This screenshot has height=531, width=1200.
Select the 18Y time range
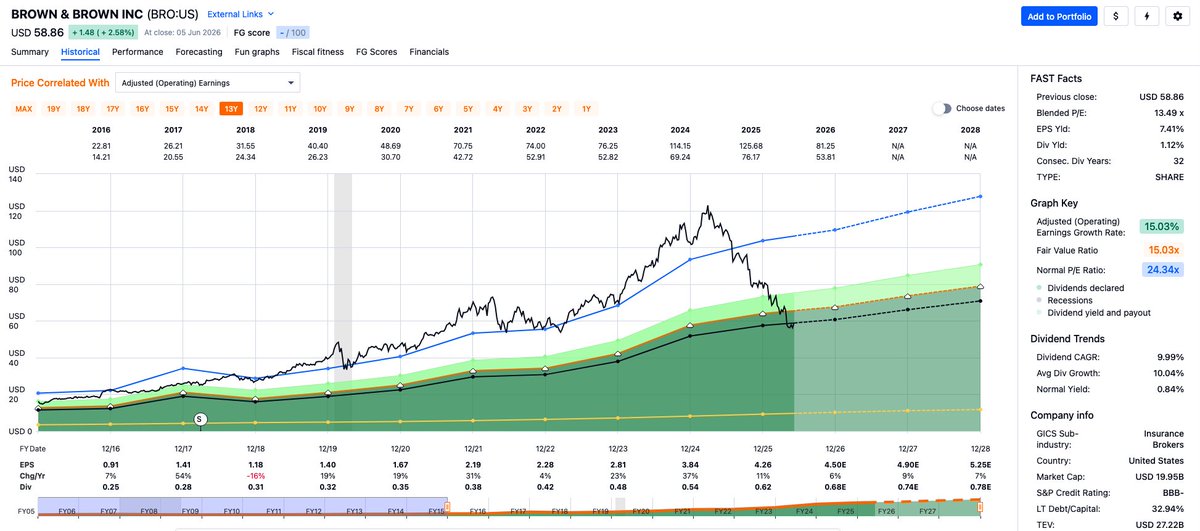tap(83, 108)
